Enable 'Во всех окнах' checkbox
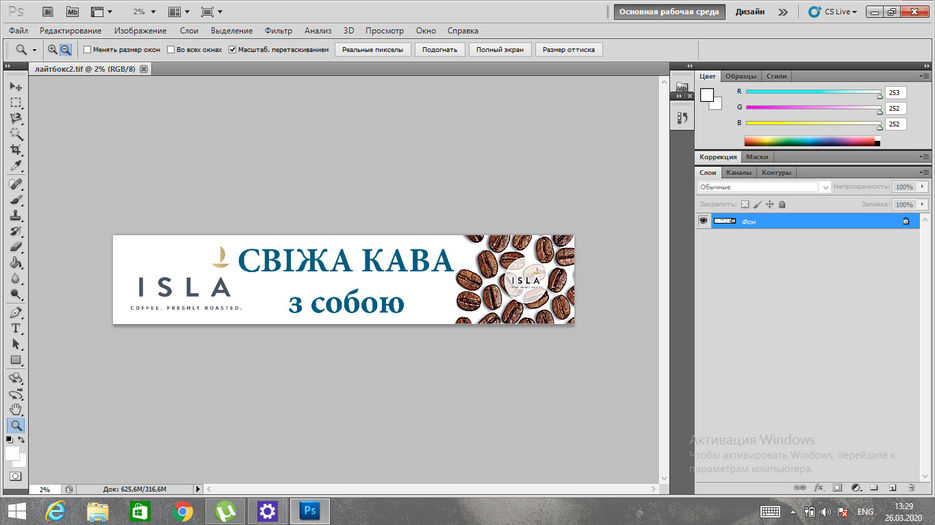 tap(171, 50)
